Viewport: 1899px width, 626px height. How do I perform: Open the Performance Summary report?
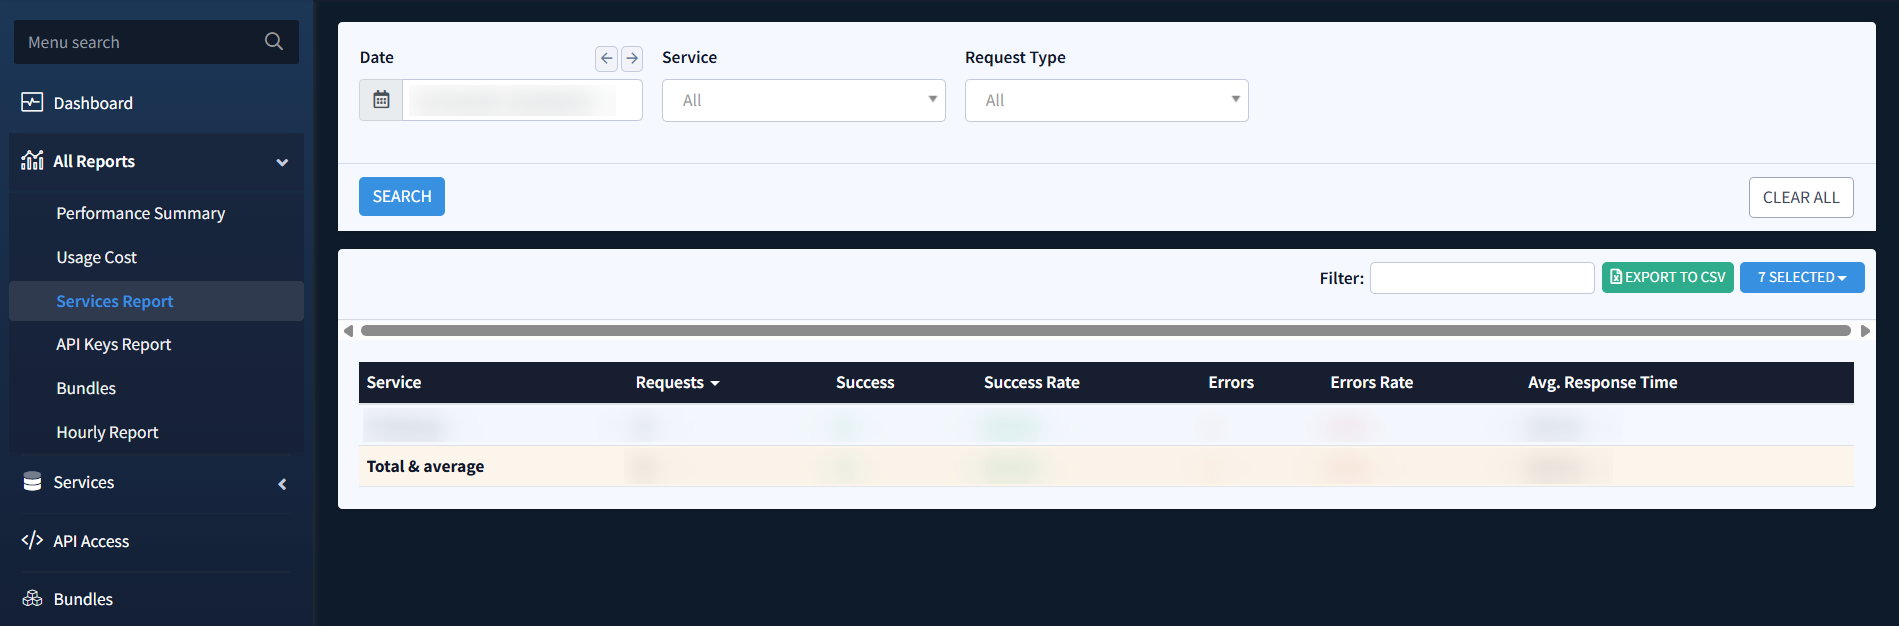(140, 213)
